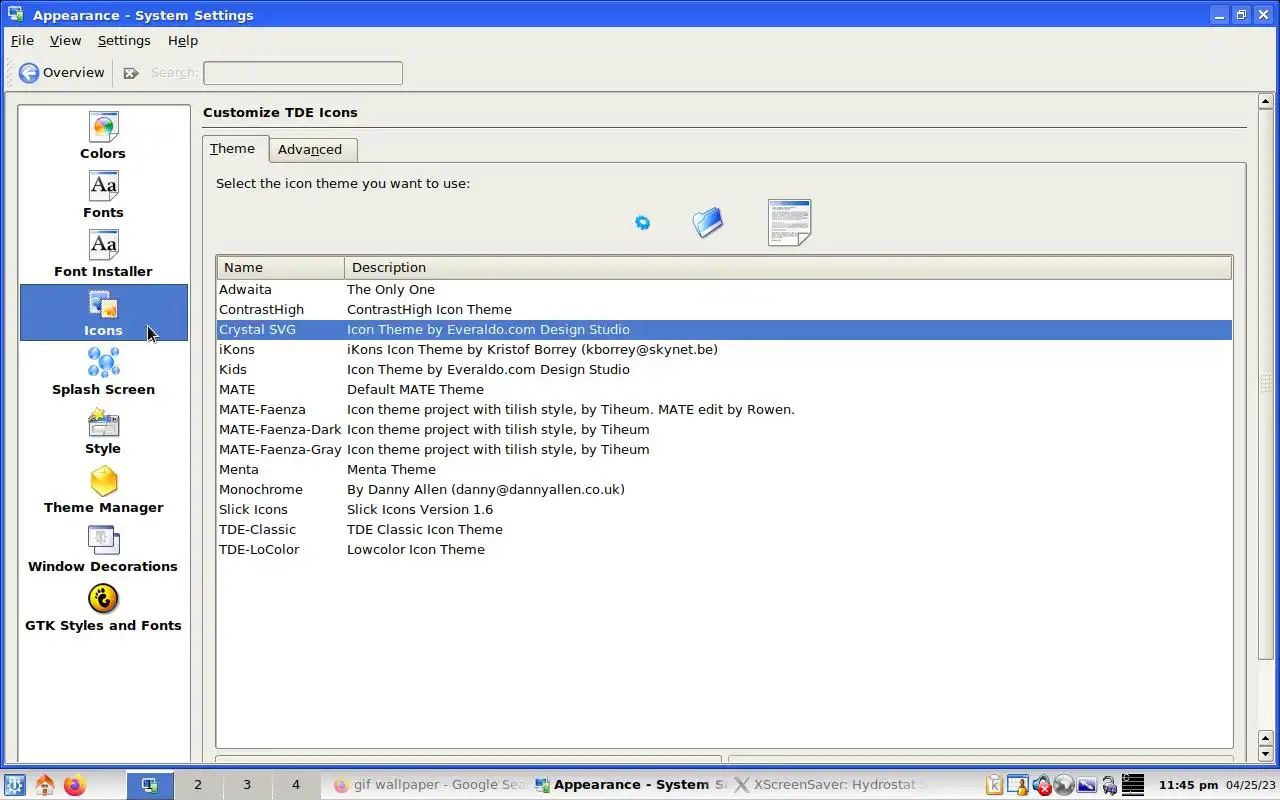Image resolution: width=1280 pixels, height=800 pixels.
Task: Select the MATE icon theme row
Action: point(724,389)
